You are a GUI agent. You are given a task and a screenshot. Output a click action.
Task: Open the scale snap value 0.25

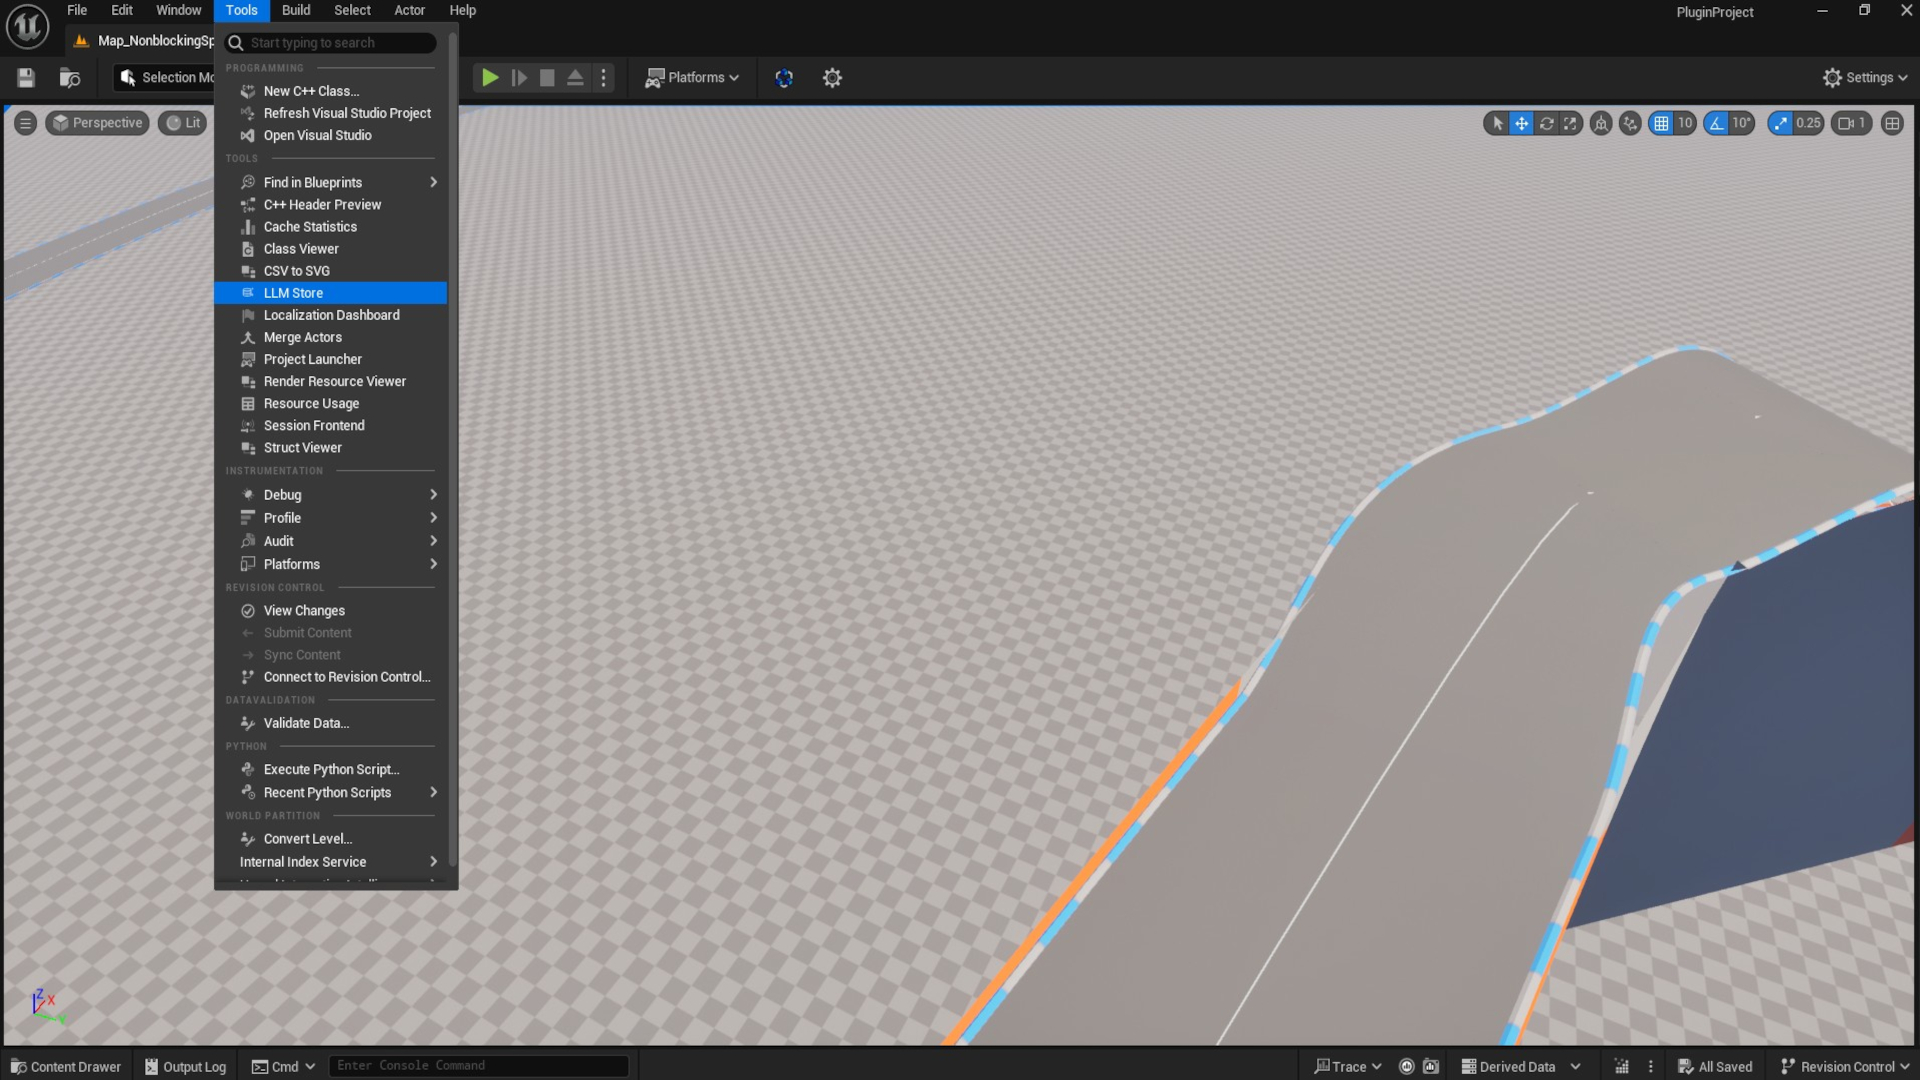click(x=1808, y=123)
